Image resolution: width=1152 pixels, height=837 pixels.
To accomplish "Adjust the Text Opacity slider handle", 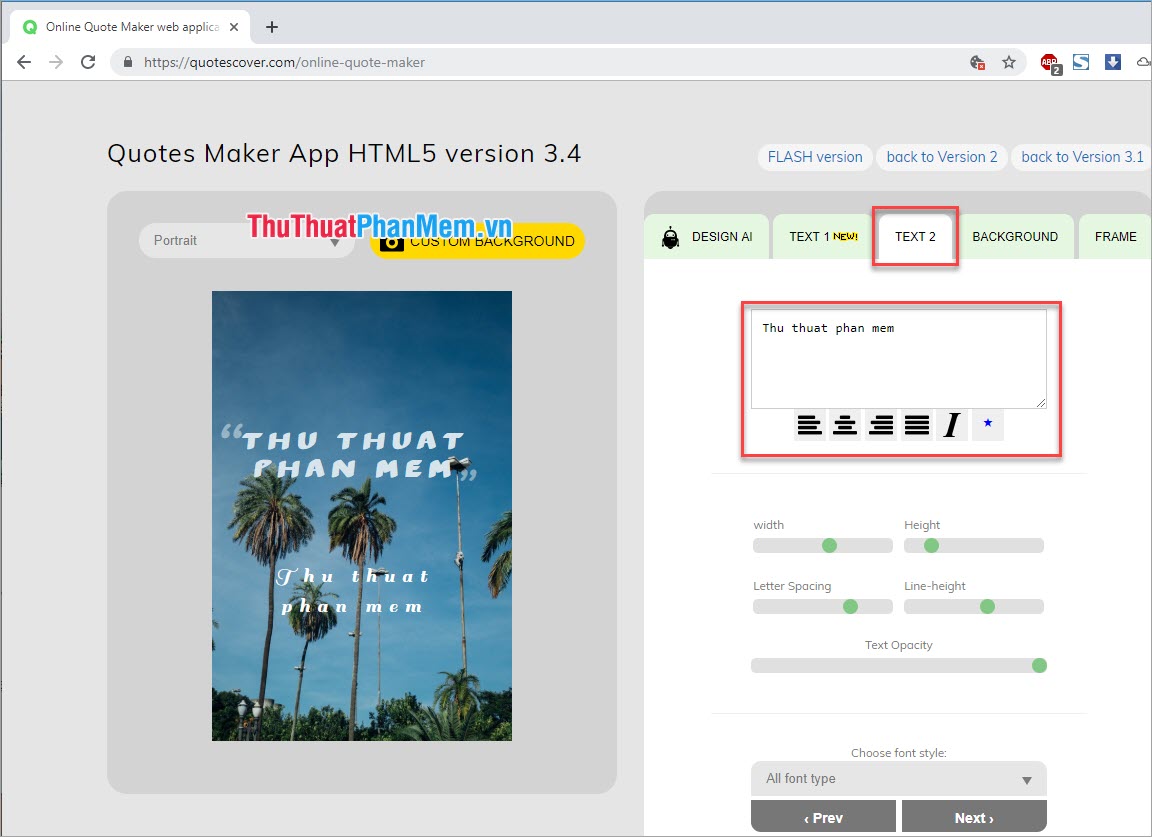I will (x=1038, y=665).
